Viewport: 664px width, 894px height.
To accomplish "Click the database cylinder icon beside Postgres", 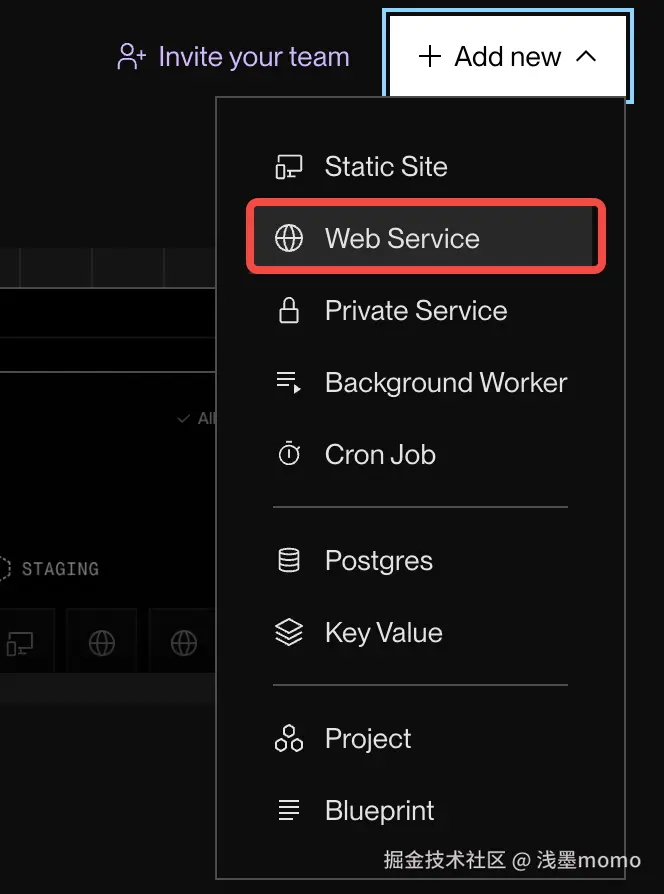I will click(289, 561).
